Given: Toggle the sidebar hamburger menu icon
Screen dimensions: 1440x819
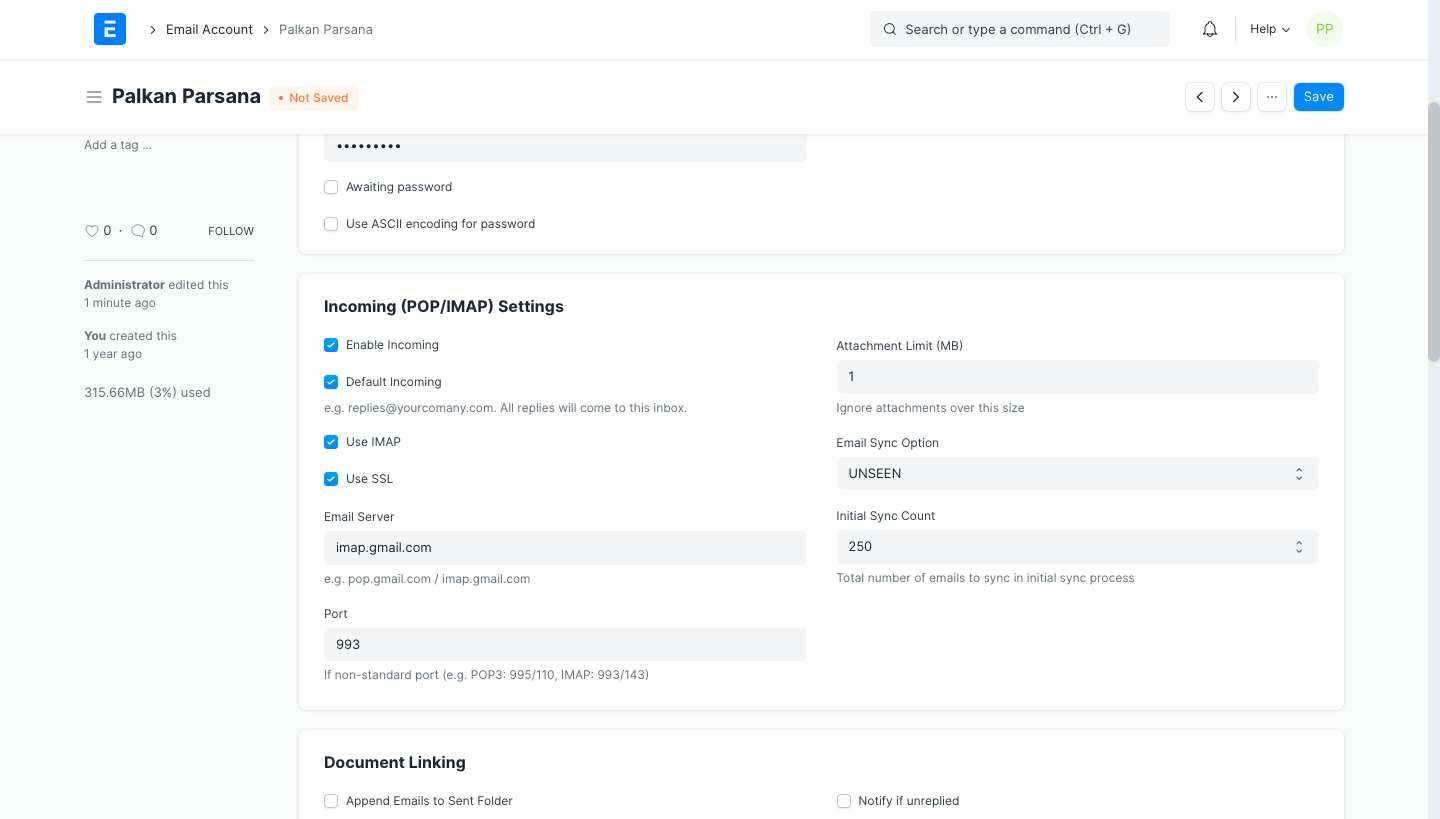Looking at the screenshot, I should (x=94, y=97).
